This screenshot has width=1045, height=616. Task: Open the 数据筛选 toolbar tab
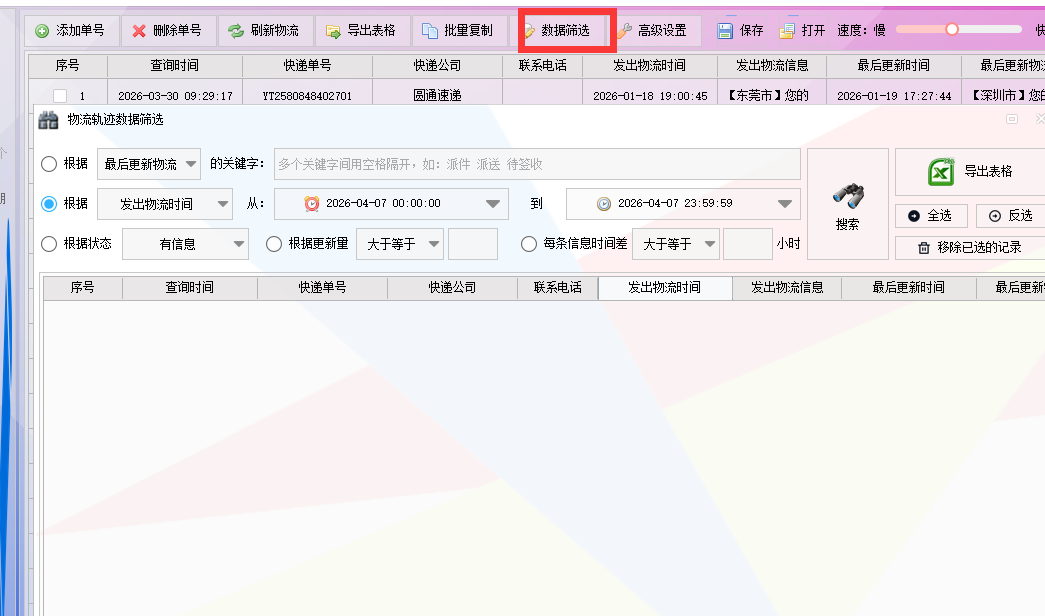click(565, 31)
